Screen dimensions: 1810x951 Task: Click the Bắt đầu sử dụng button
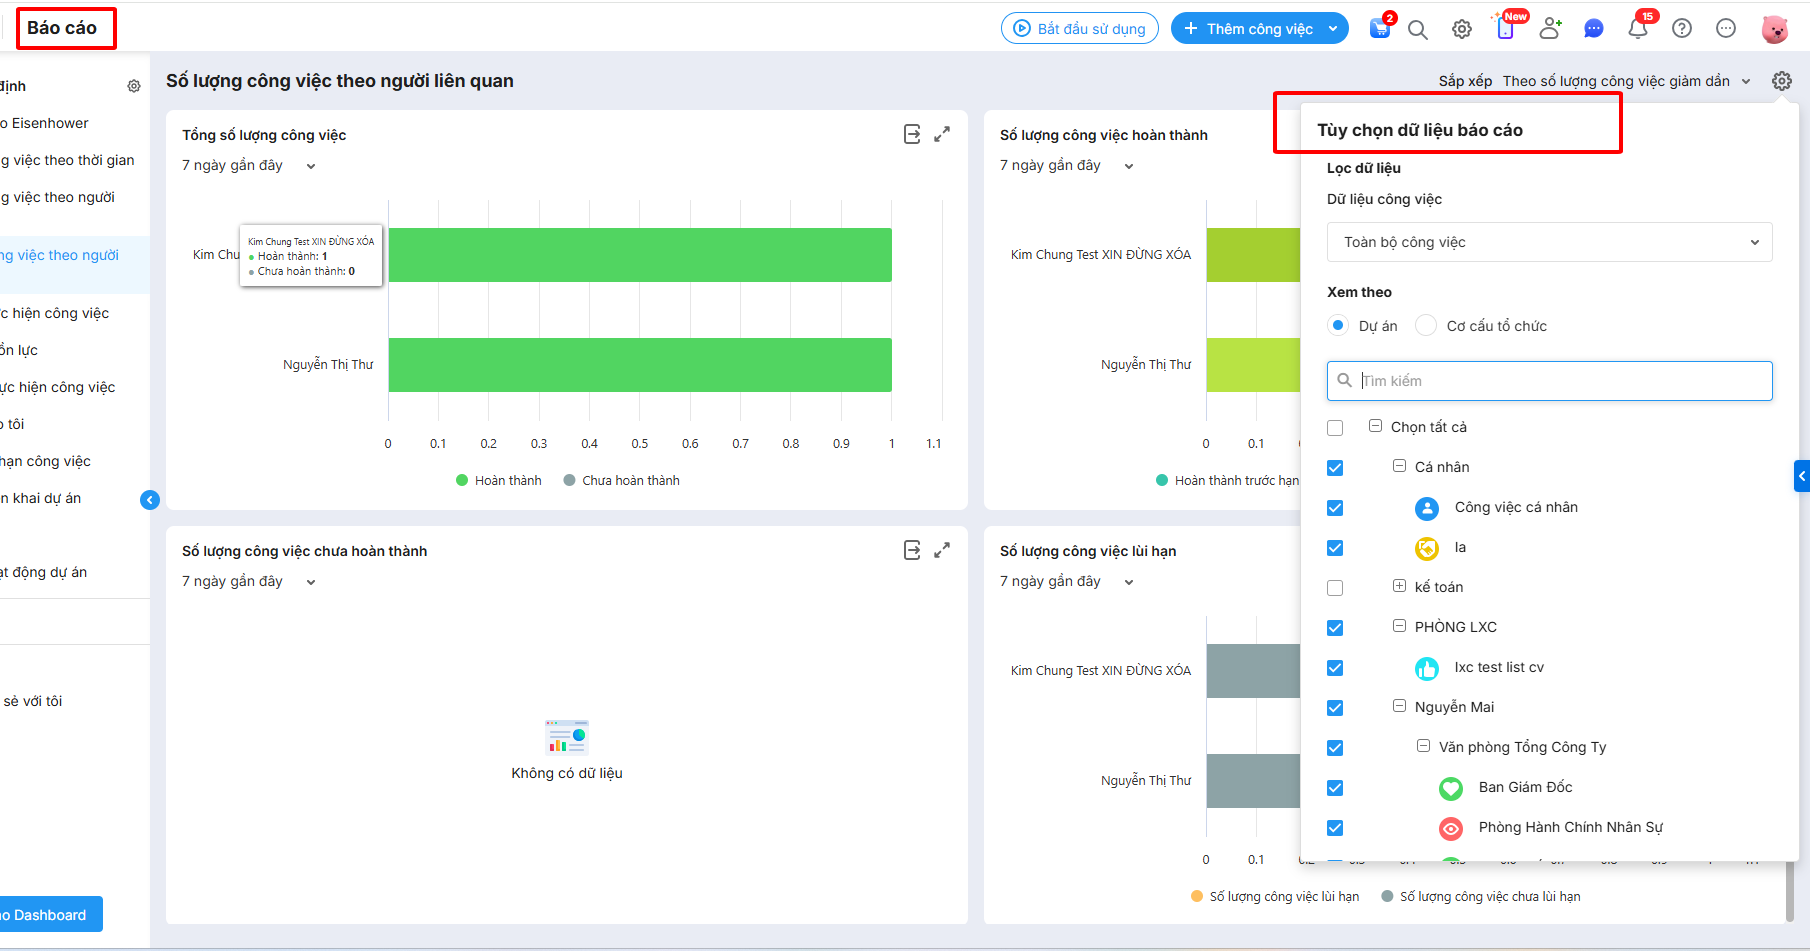(1080, 29)
